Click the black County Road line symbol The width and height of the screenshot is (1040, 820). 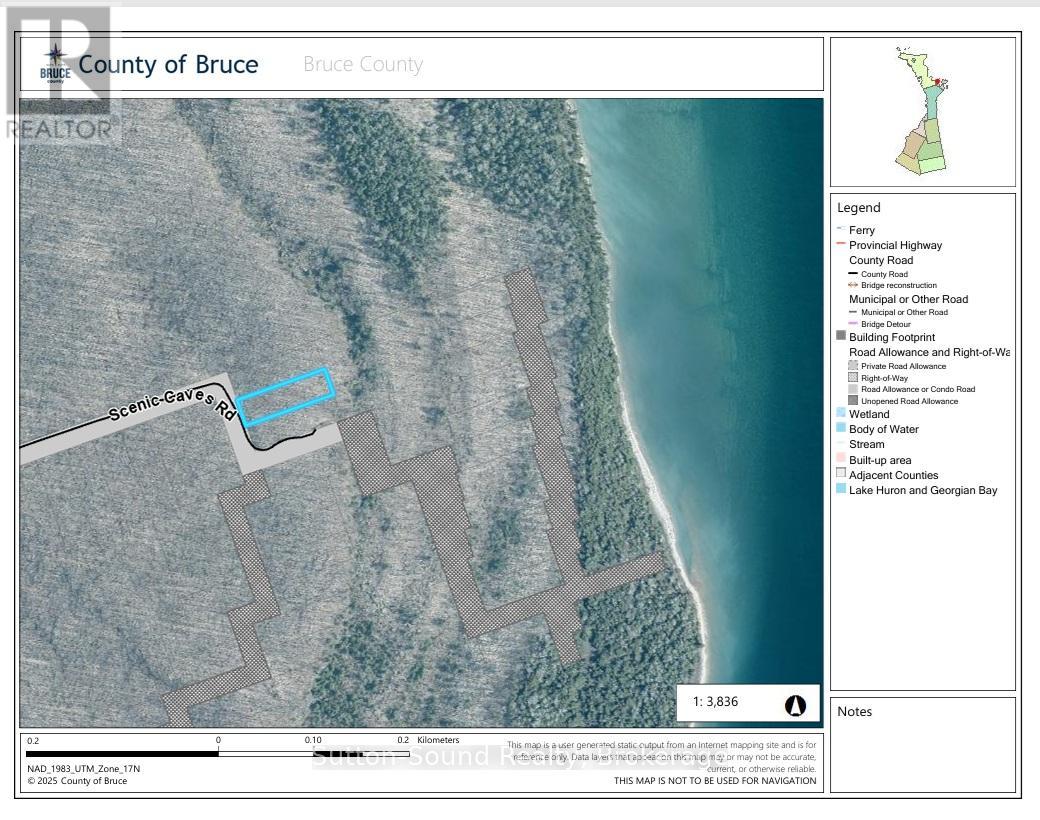pos(853,274)
